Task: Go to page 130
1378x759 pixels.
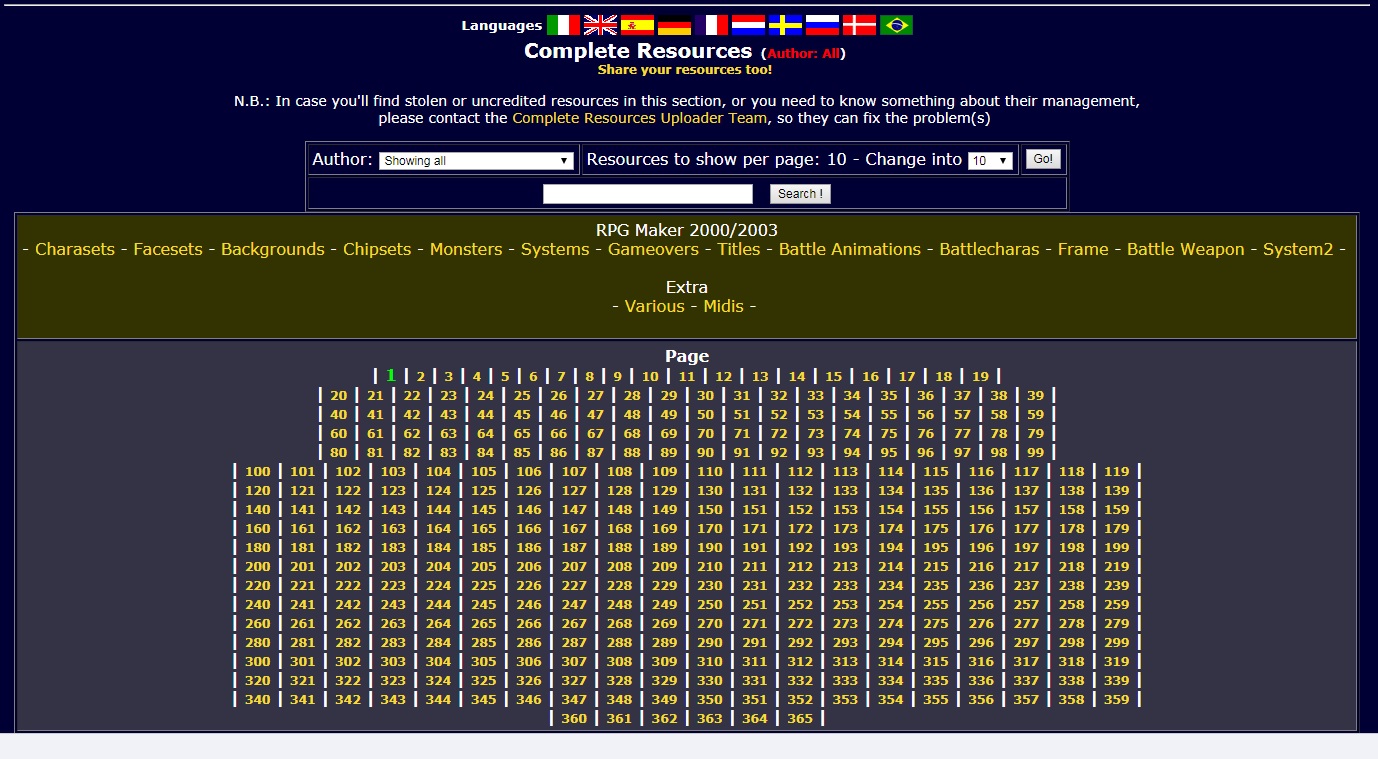Action: (710, 491)
